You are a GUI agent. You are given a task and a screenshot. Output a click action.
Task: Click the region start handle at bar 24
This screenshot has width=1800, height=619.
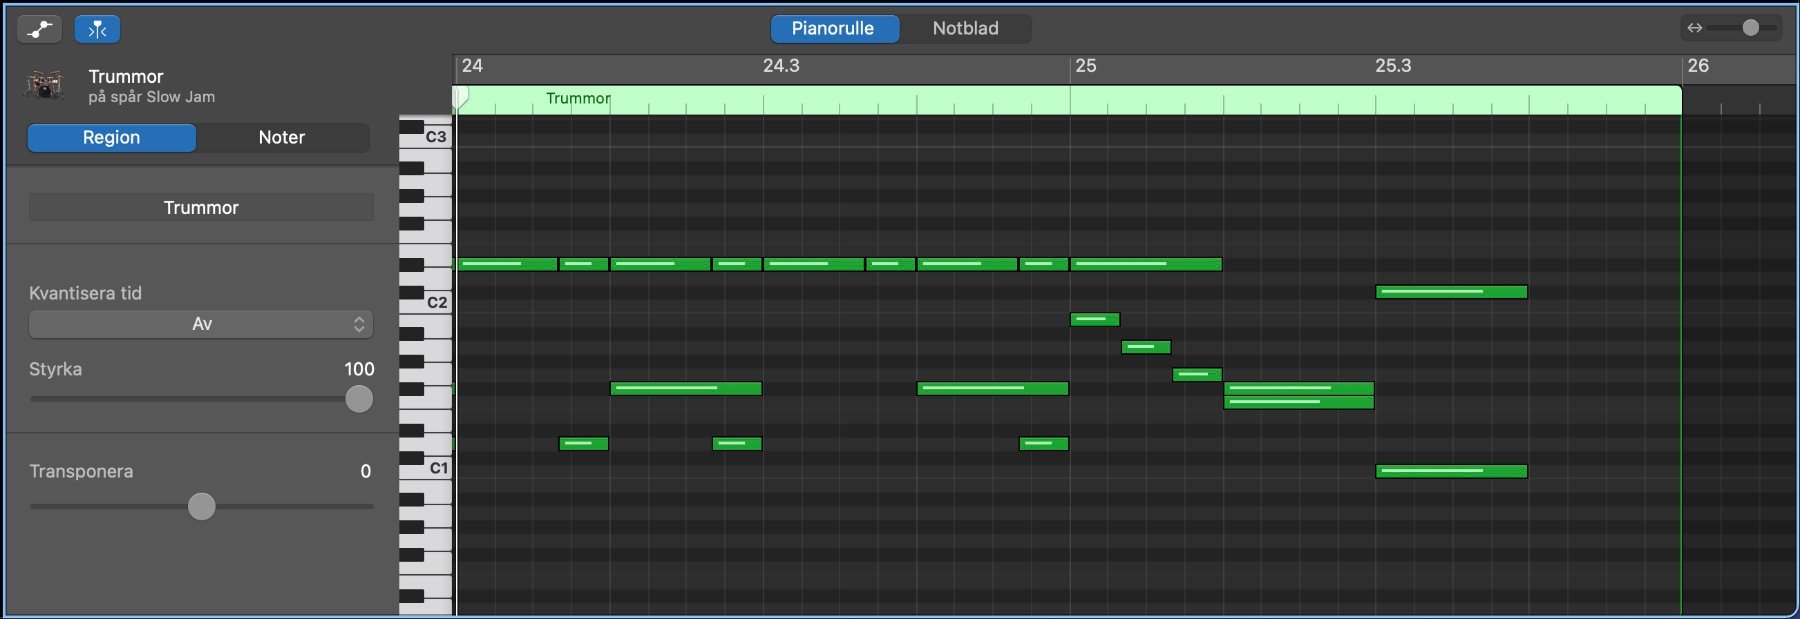point(461,97)
